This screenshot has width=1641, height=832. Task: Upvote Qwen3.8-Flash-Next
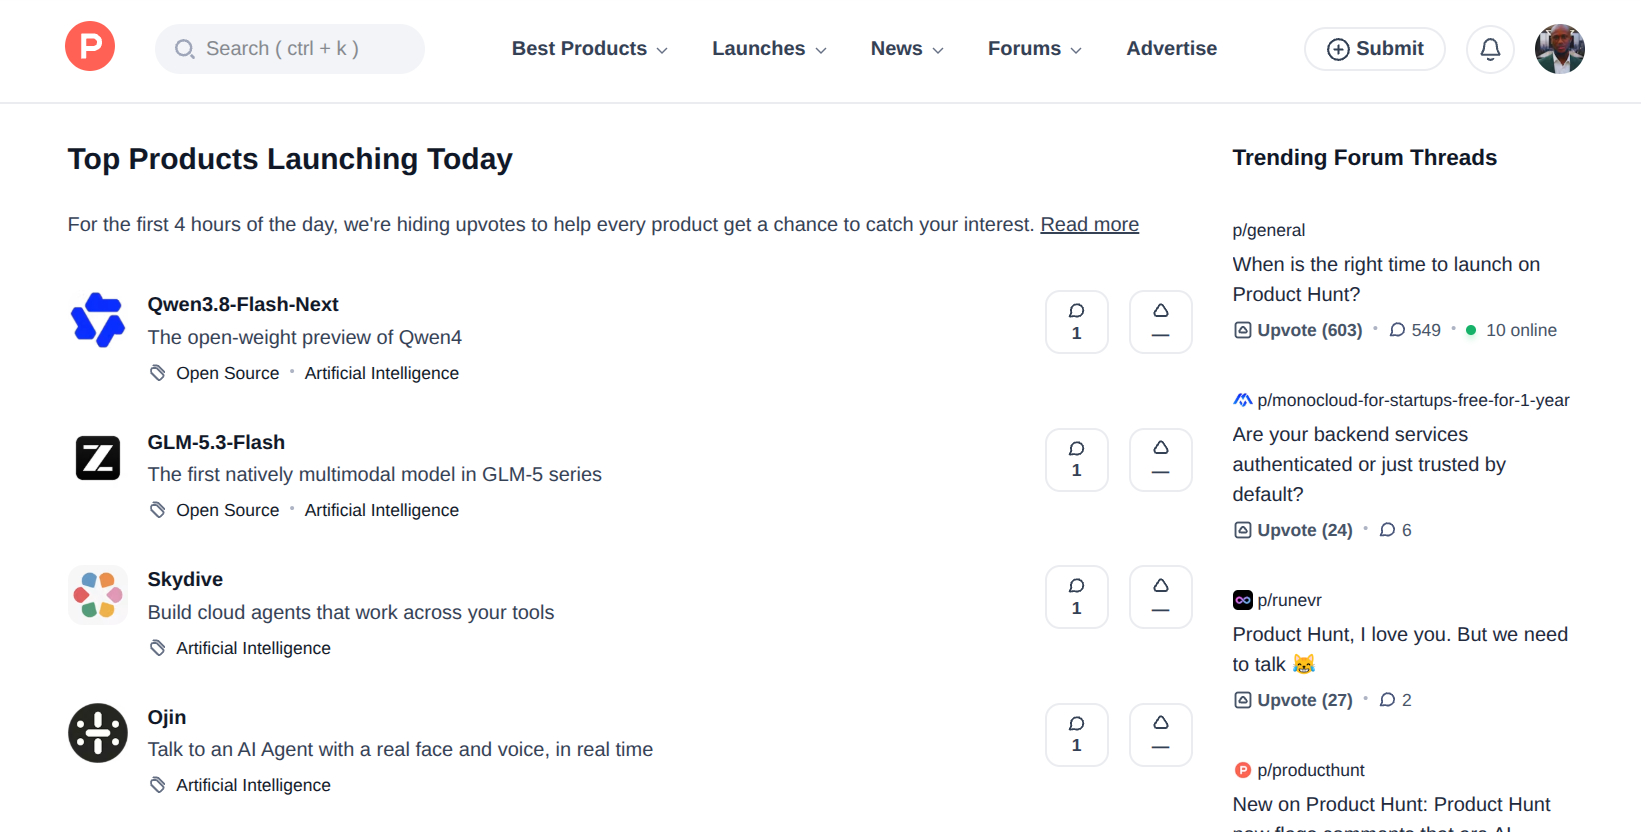coord(1161,322)
